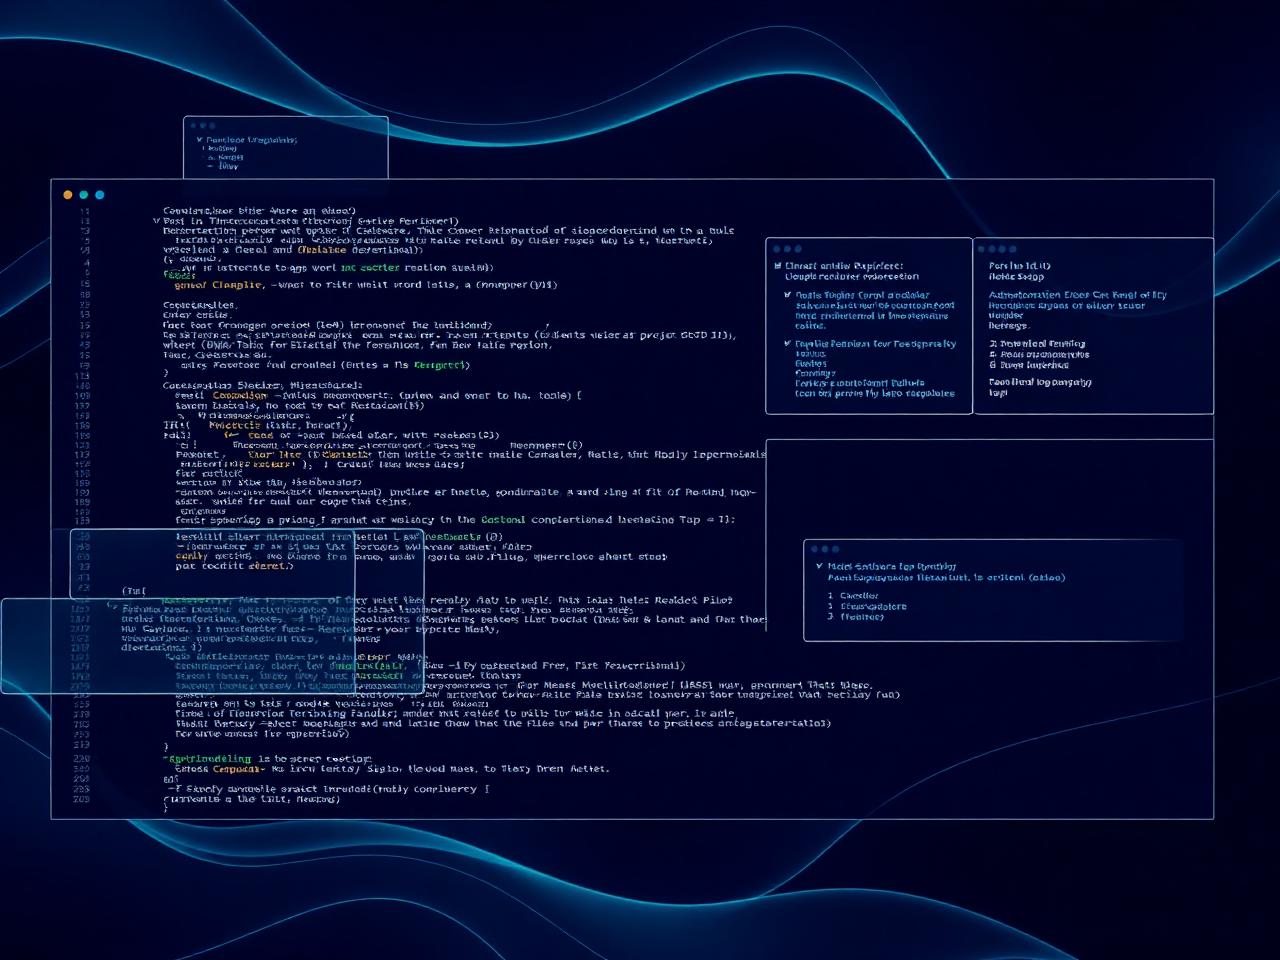Viewport: 1280px width, 960px height.
Task: Click the bright blue dot in the main editor window
Action: (x=100, y=195)
